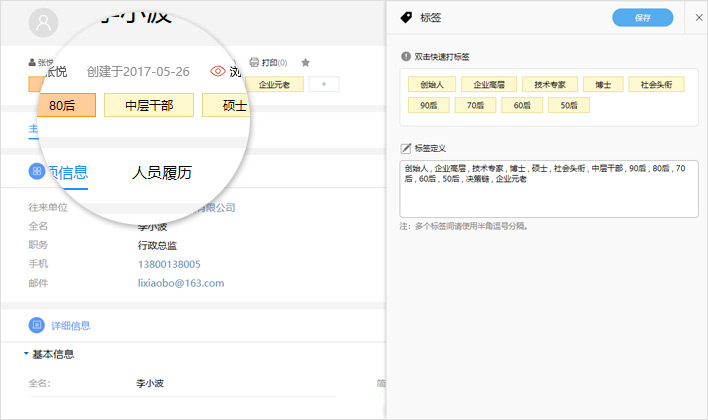
Task: Open the 人员履历 tab
Action: (x=162, y=173)
